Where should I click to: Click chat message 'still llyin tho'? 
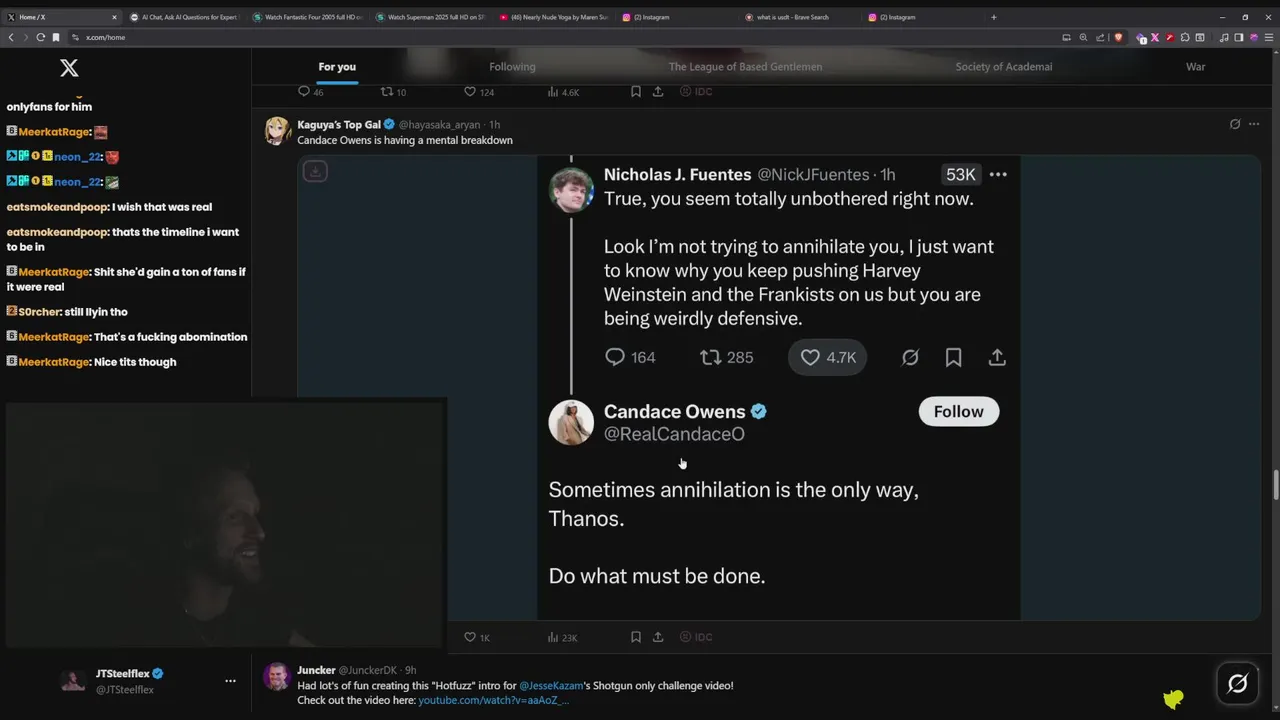(x=96, y=312)
